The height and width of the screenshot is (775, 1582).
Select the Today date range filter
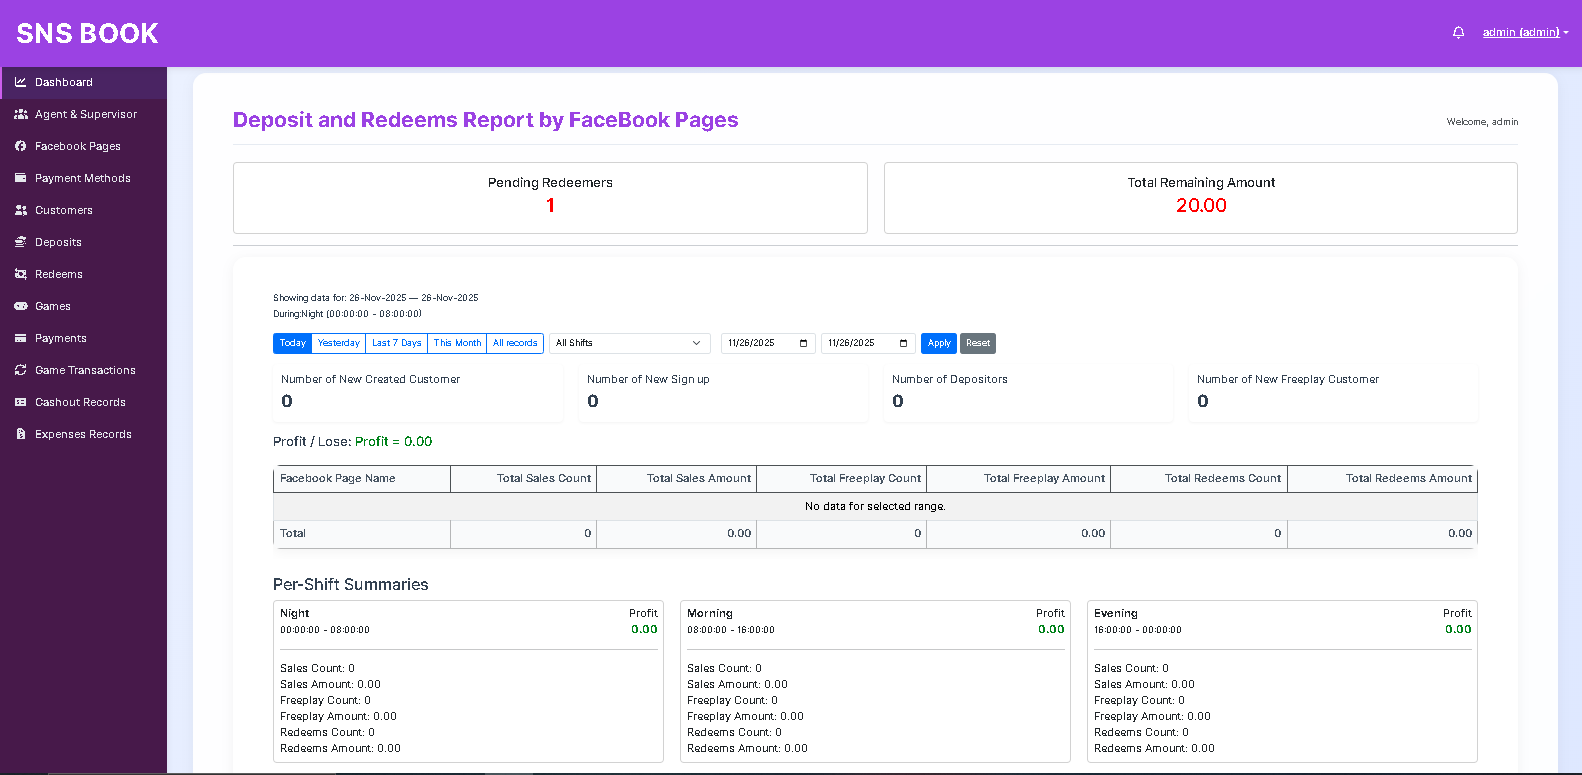tap(292, 343)
